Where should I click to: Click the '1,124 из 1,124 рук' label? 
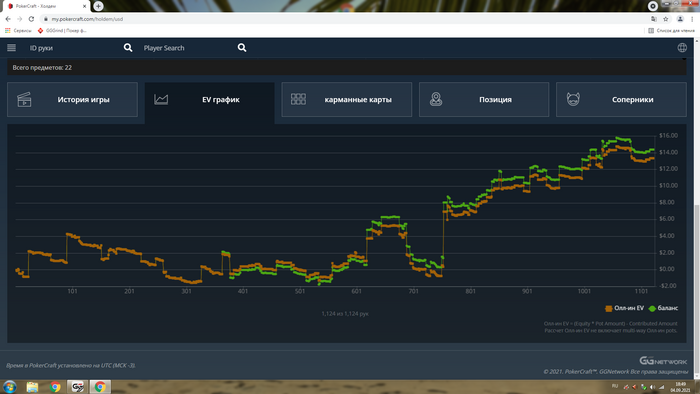(345, 314)
